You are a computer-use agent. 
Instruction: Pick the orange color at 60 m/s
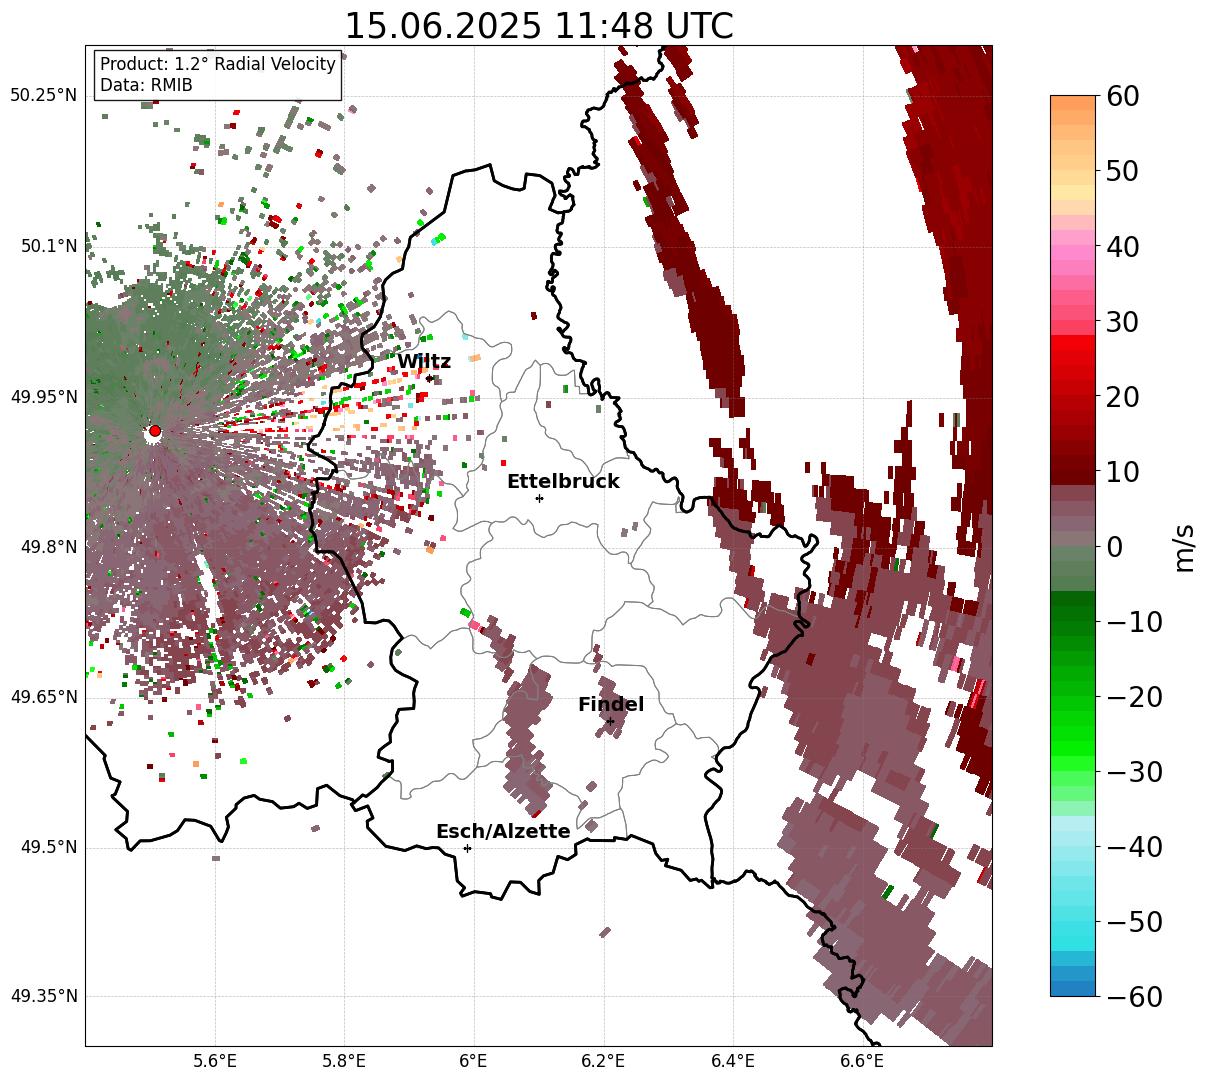coord(1073,103)
